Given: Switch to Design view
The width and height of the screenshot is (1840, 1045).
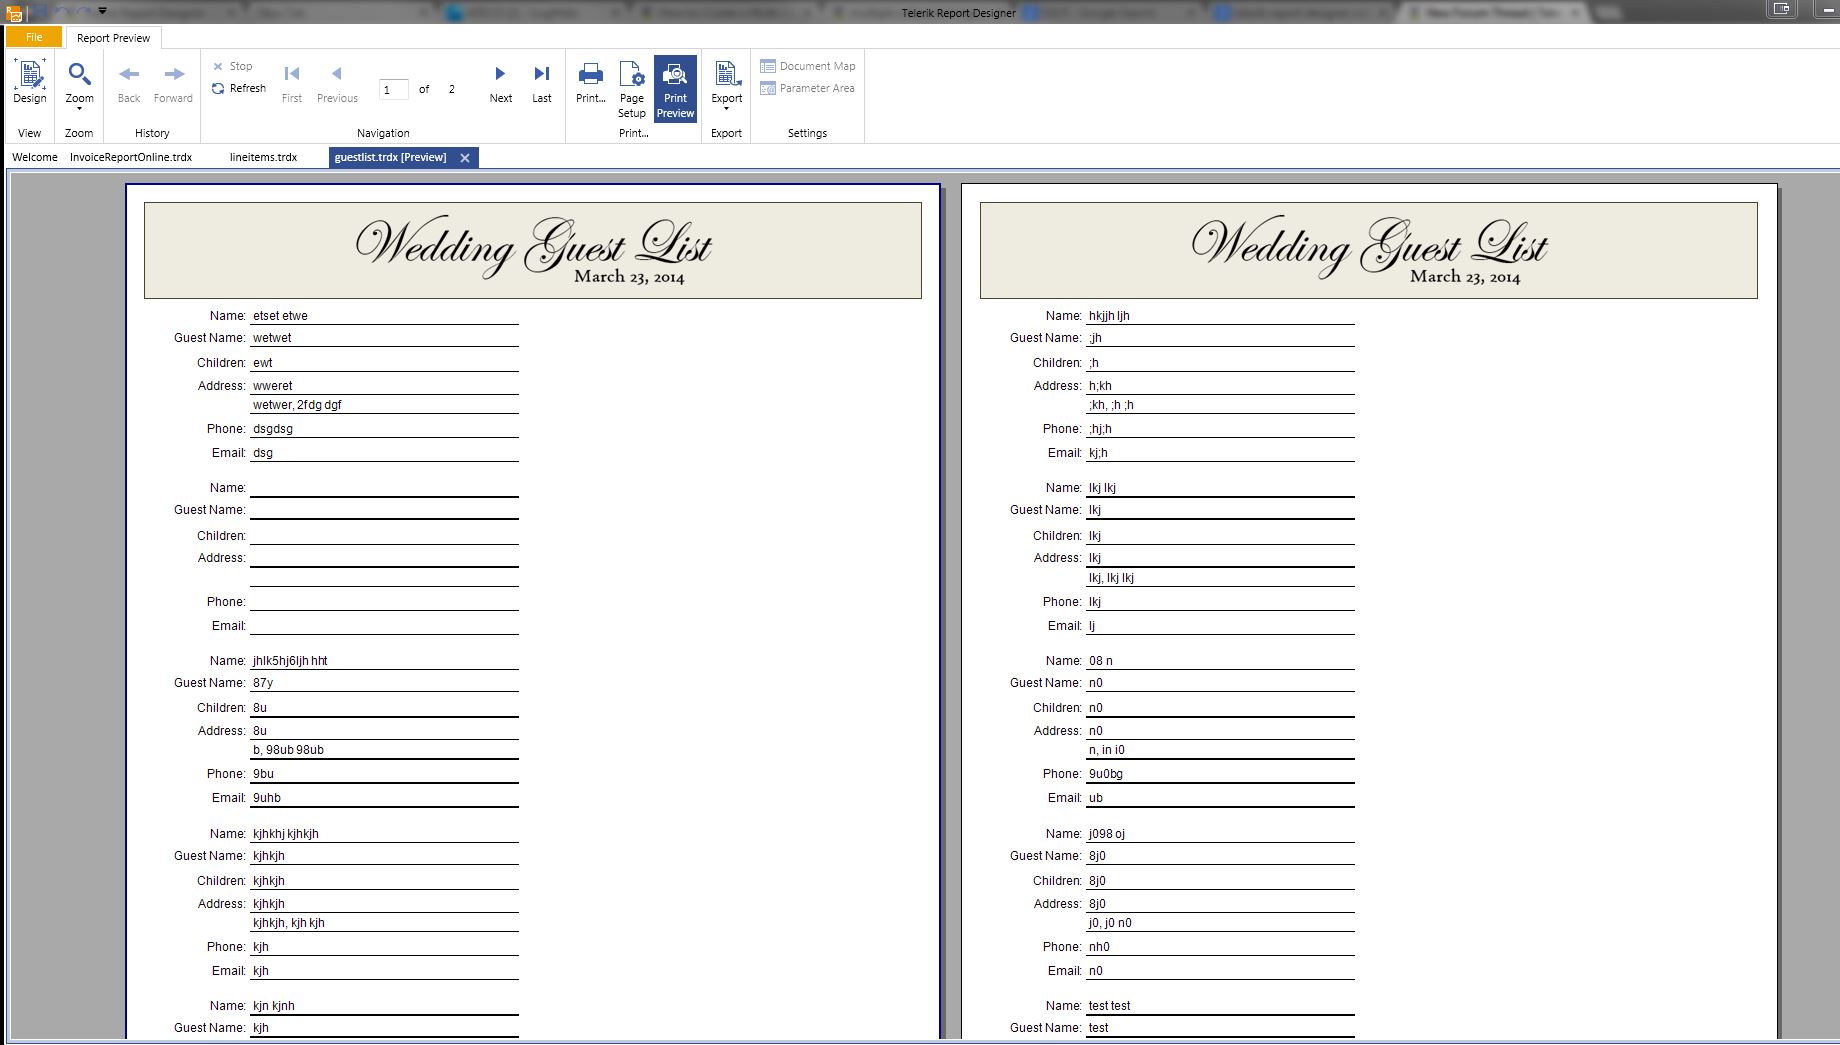Looking at the screenshot, I should (x=30, y=82).
